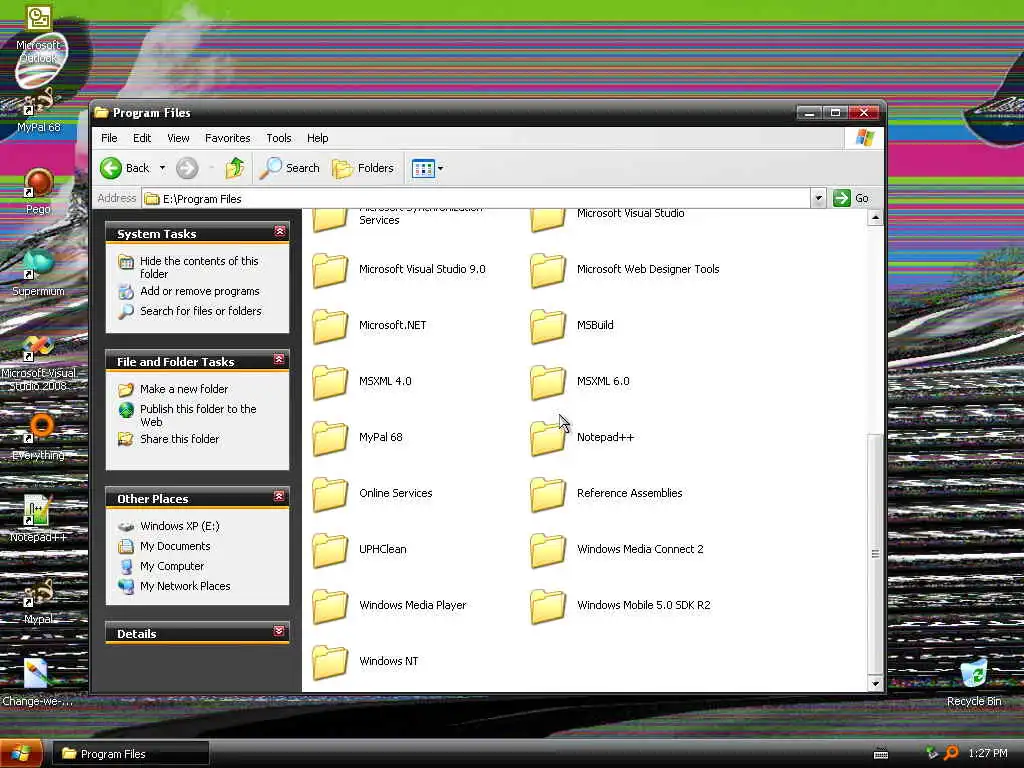This screenshot has height=768, width=1024.
Task: Click Publish this folder to the Web
Action: [198, 415]
